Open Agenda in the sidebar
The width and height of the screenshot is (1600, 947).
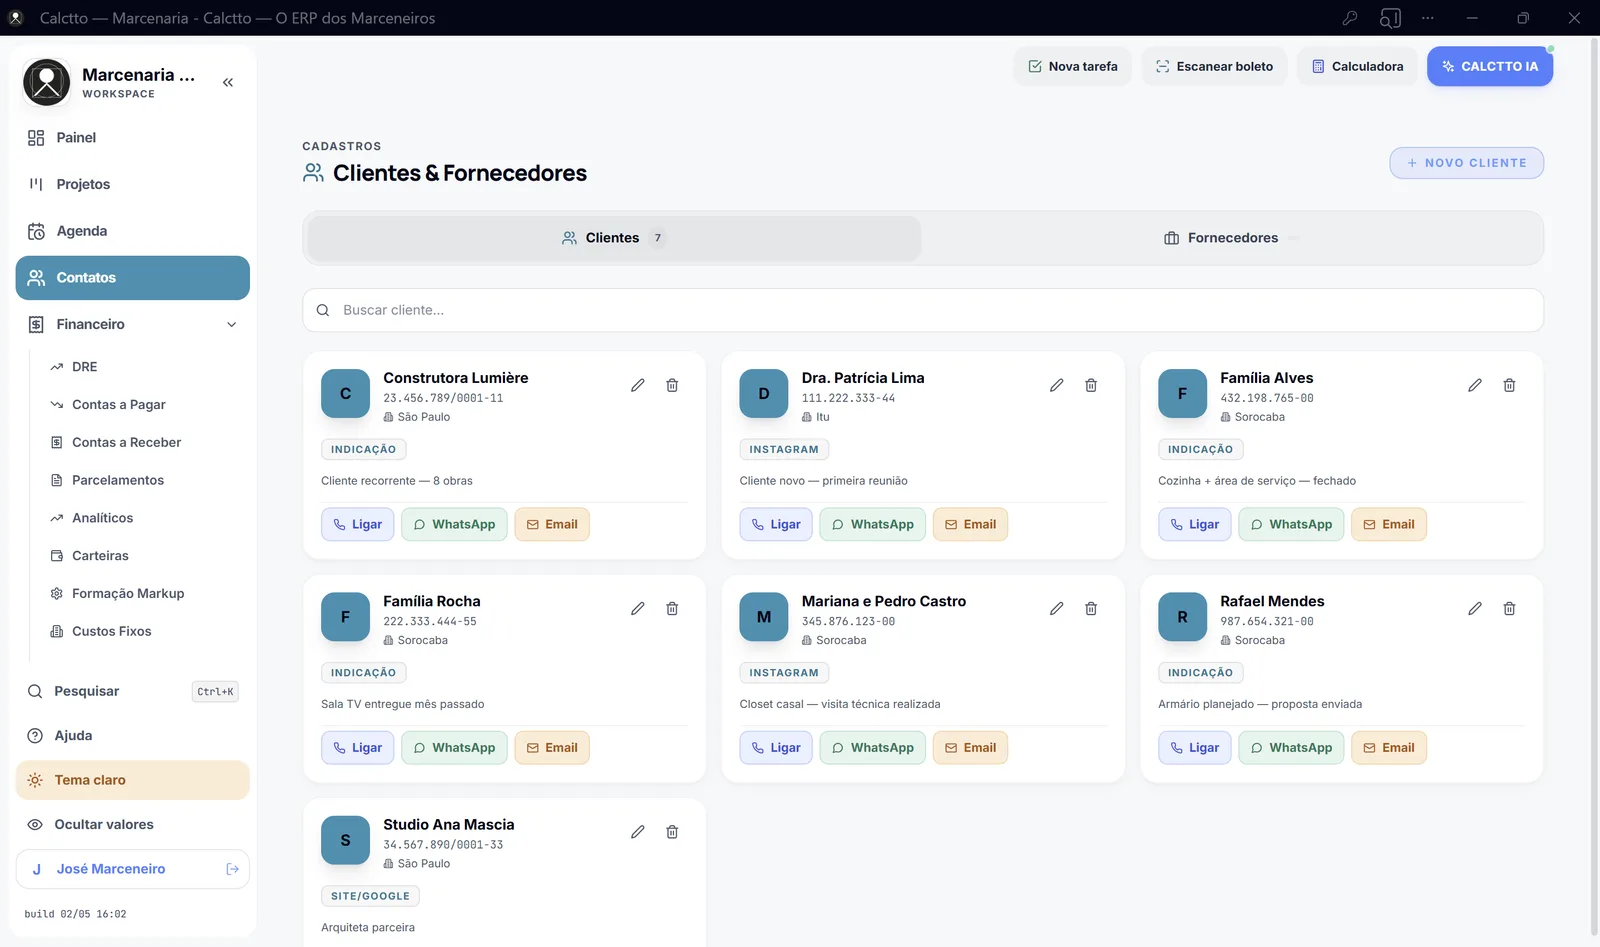click(133, 231)
